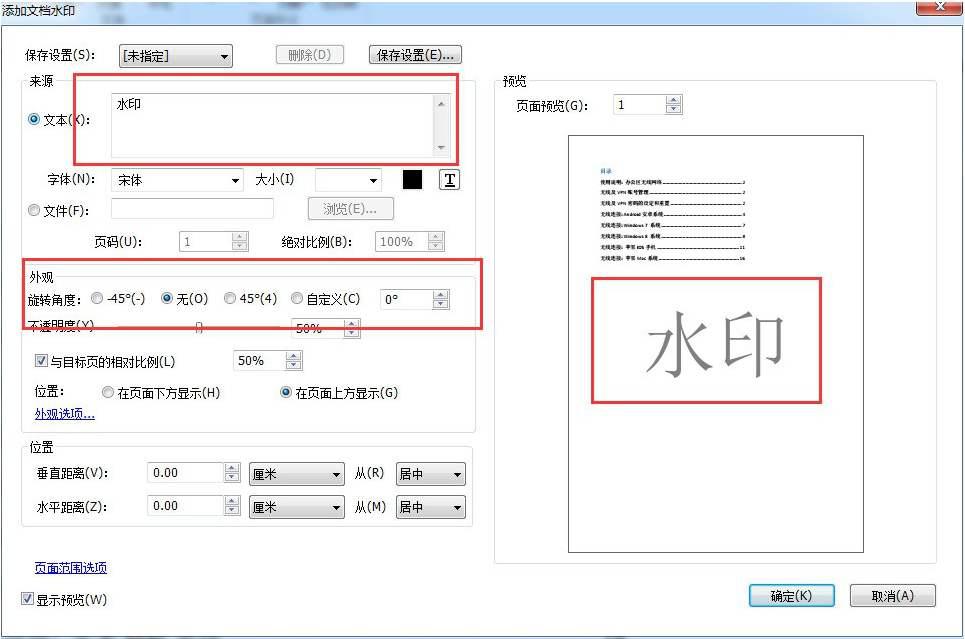Image resolution: width=965 pixels, height=639 pixels.
Task: Open the 保存设置 [未指定] dropdown
Action: (226, 56)
